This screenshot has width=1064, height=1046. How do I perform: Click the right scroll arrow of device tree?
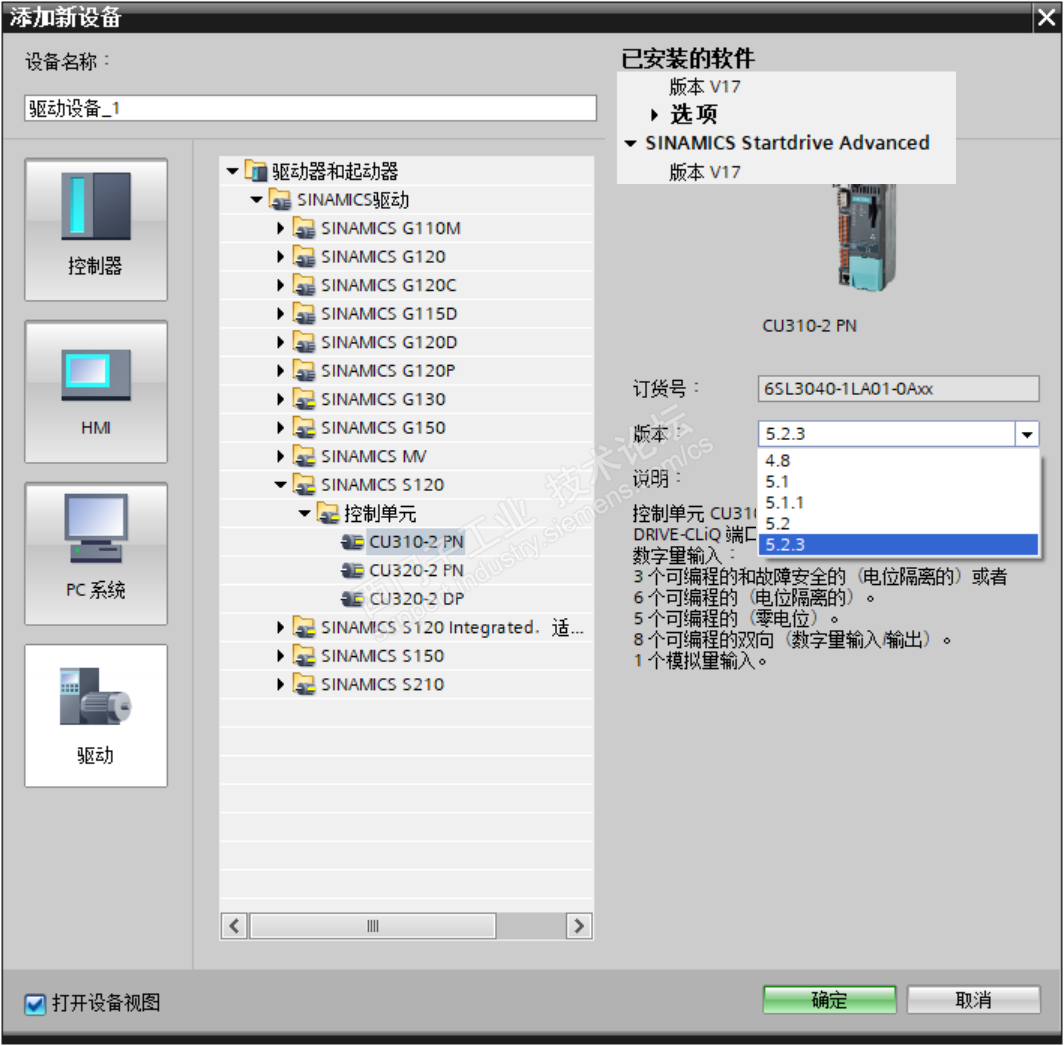click(x=579, y=926)
